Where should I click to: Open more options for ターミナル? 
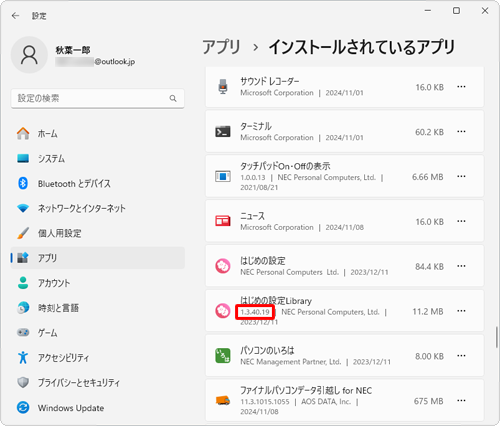tap(461, 132)
